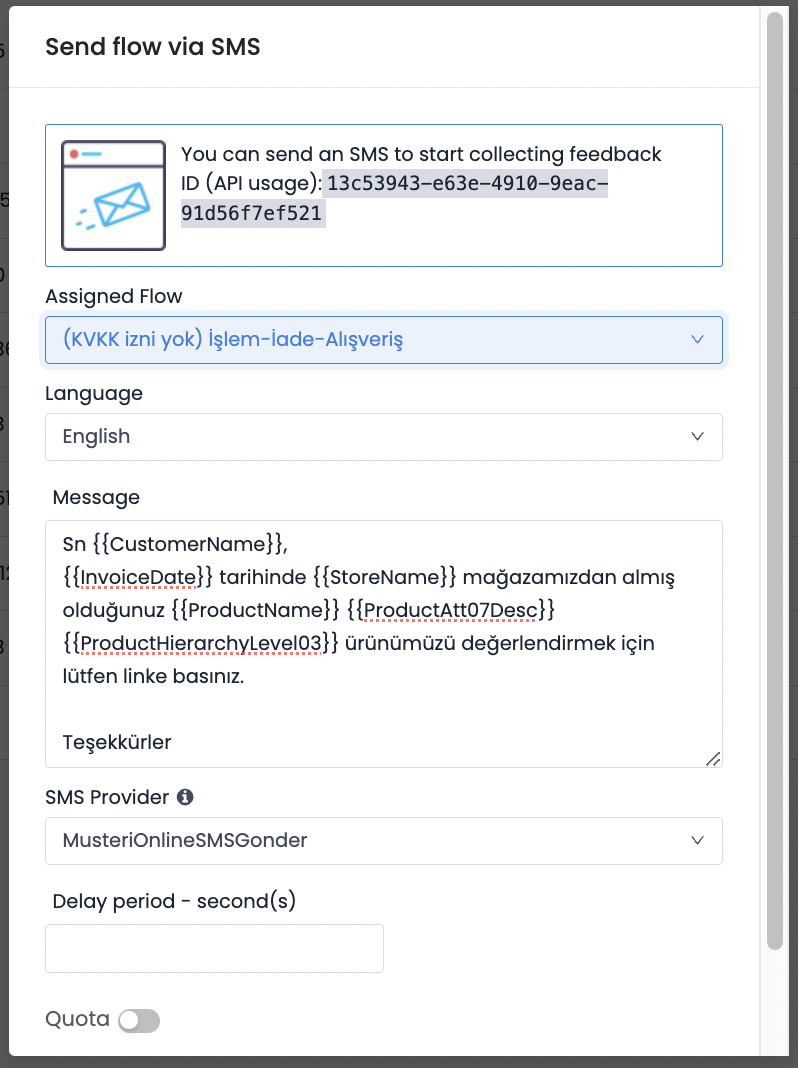Click the Message textarea resize handle
798x1068 pixels.
713,759
